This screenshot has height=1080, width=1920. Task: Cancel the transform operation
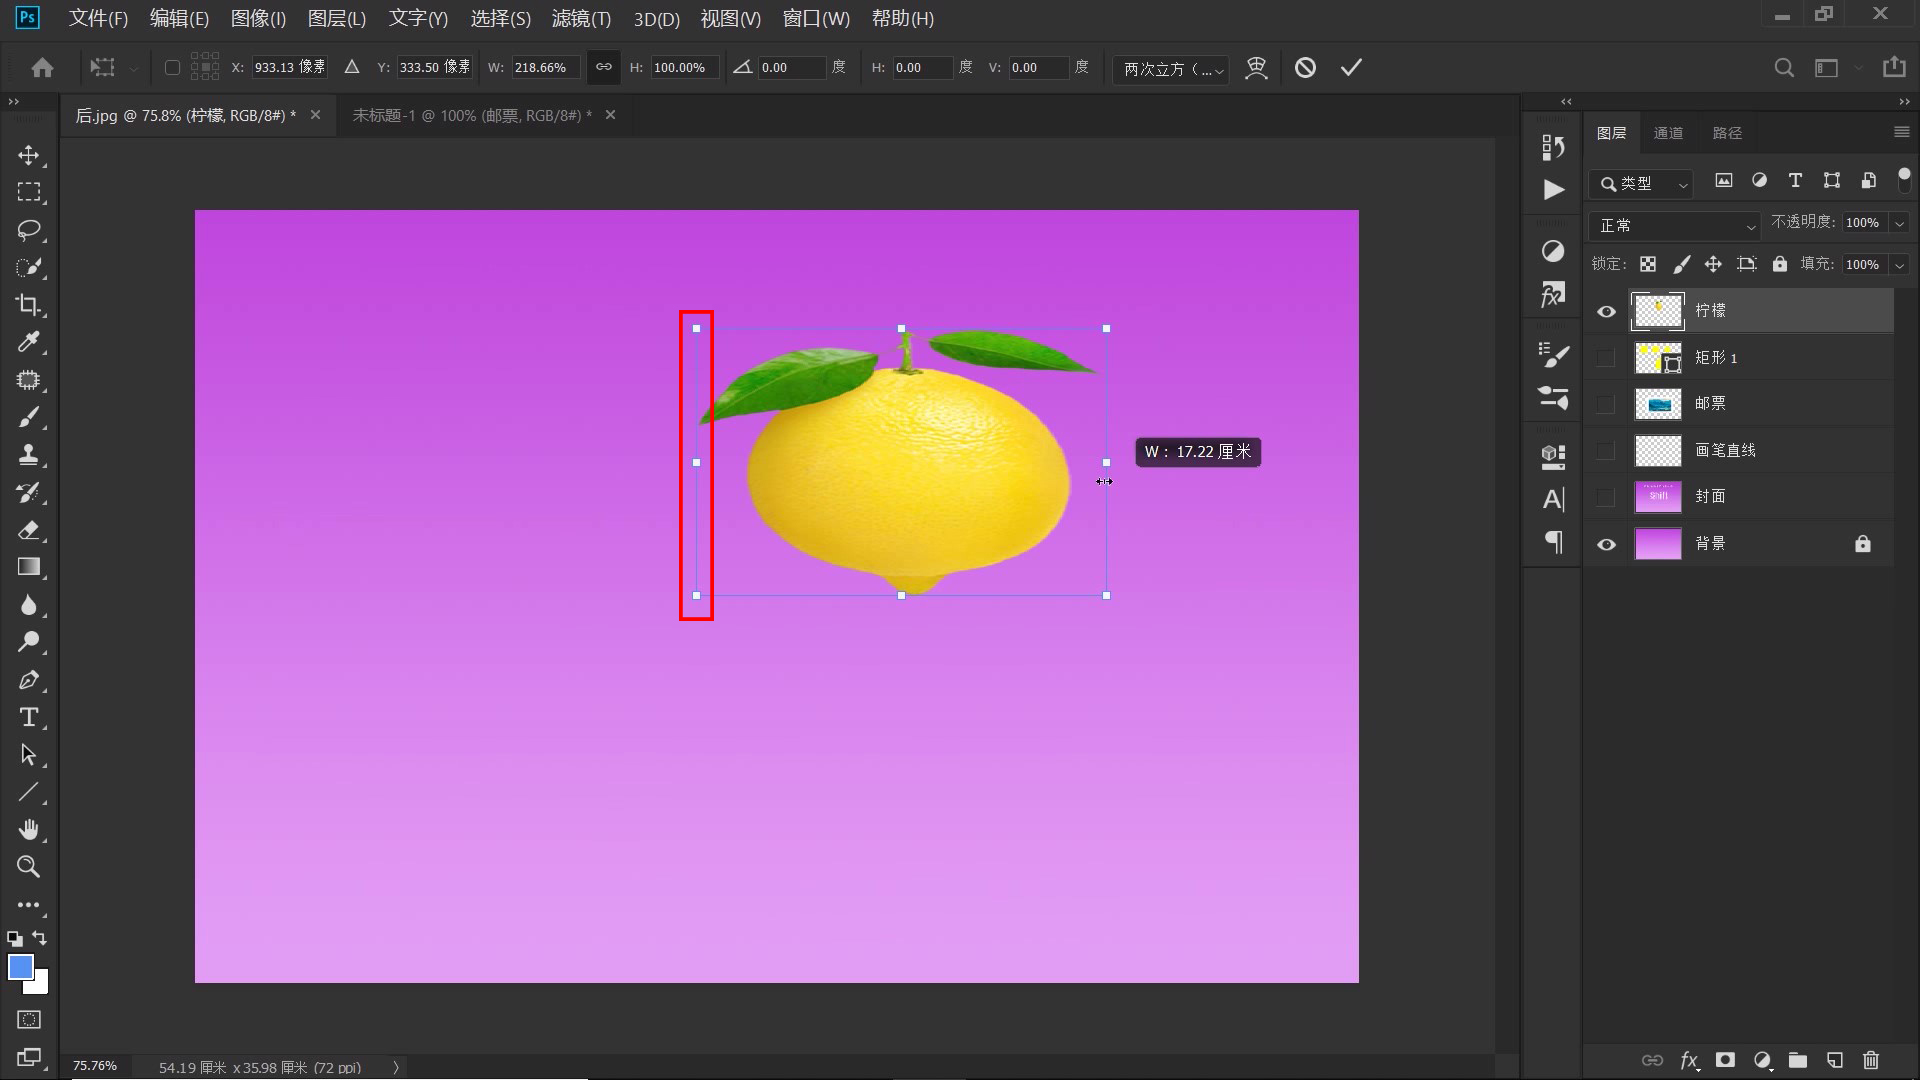(1305, 67)
